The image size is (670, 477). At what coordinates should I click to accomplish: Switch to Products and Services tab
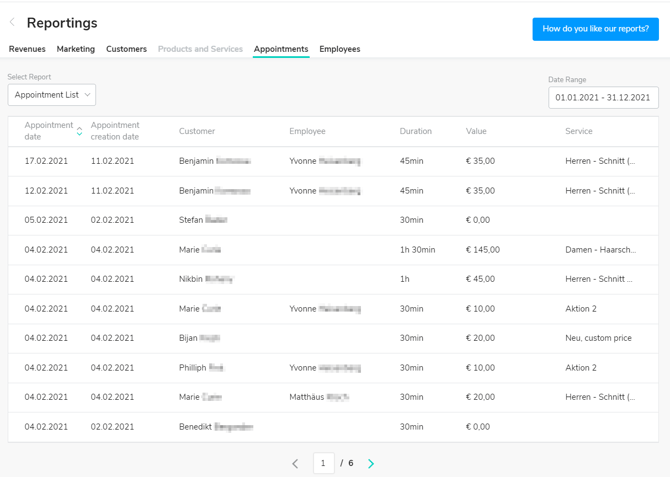[200, 49]
